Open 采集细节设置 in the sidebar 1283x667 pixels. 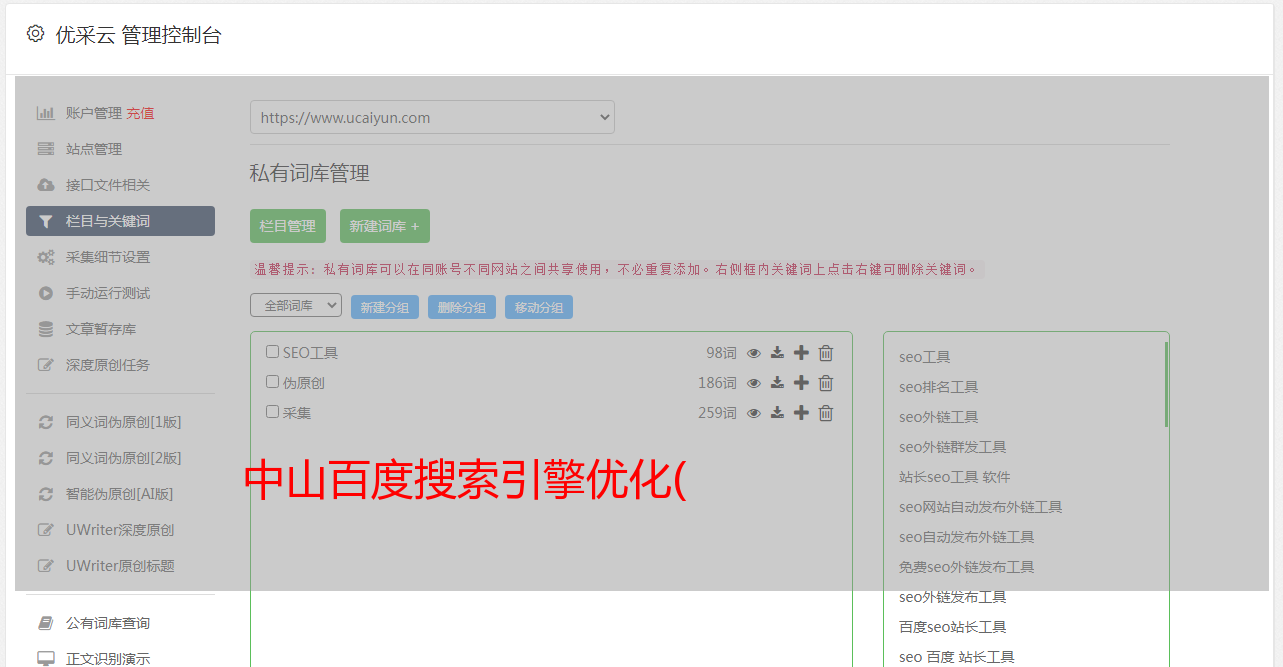click(108, 257)
